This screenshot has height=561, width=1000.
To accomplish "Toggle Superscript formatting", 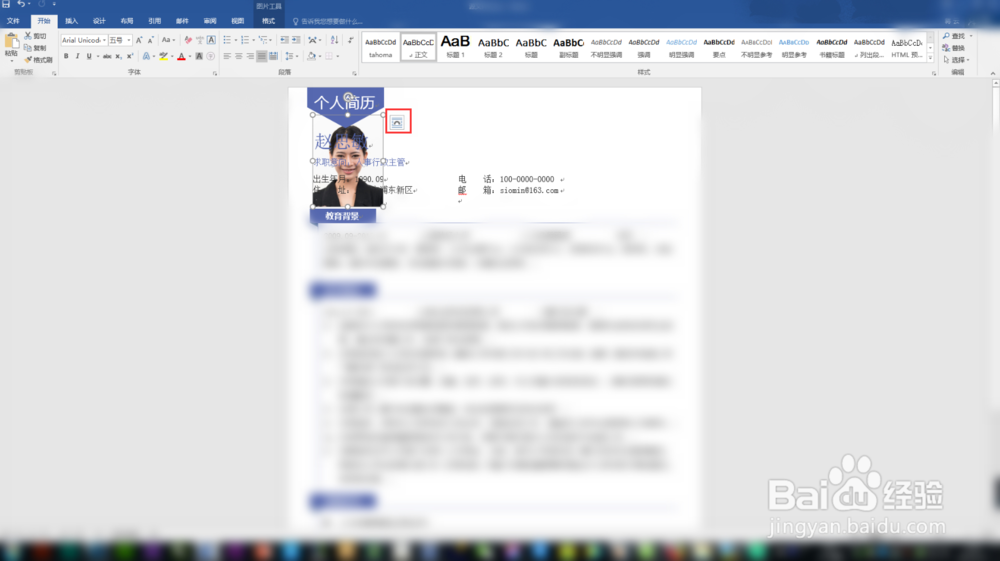I will (129, 56).
